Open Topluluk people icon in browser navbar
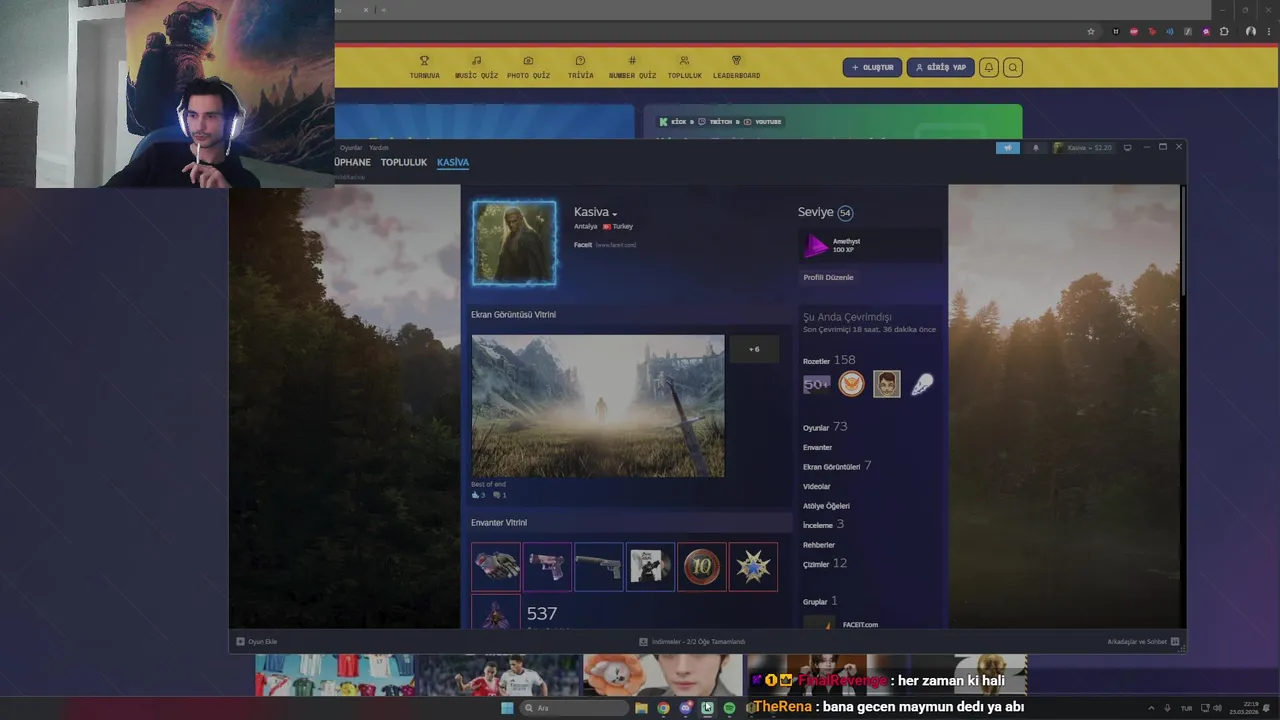1280x720 pixels. 684,61
